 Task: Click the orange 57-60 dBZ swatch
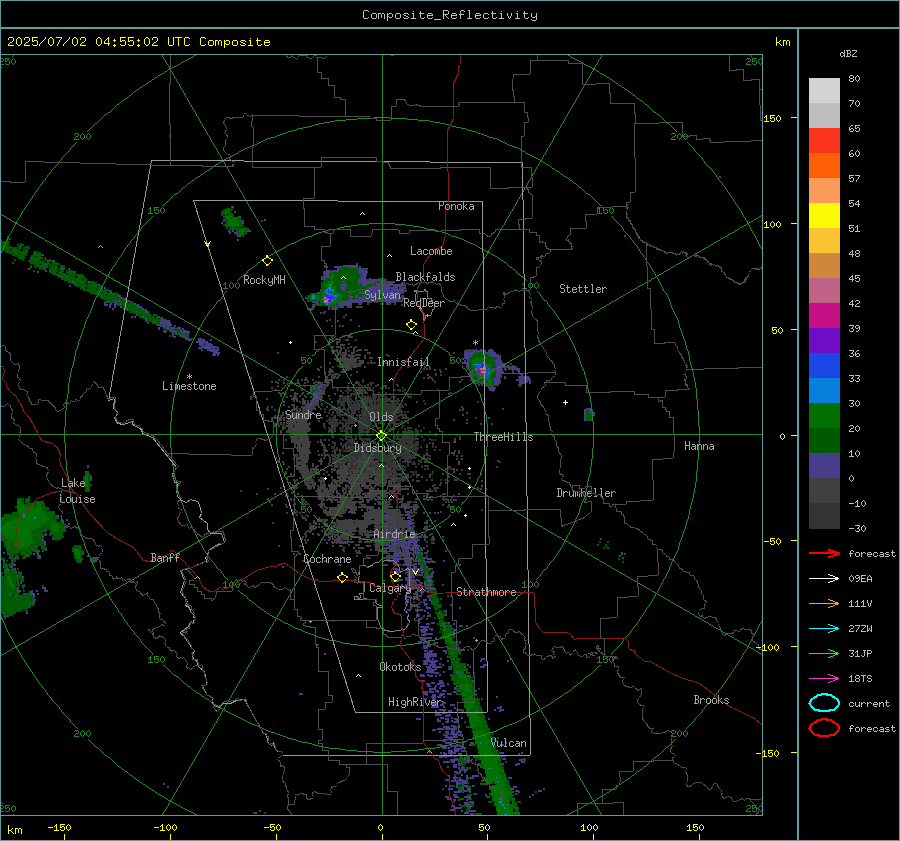pyautogui.click(x=824, y=166)
